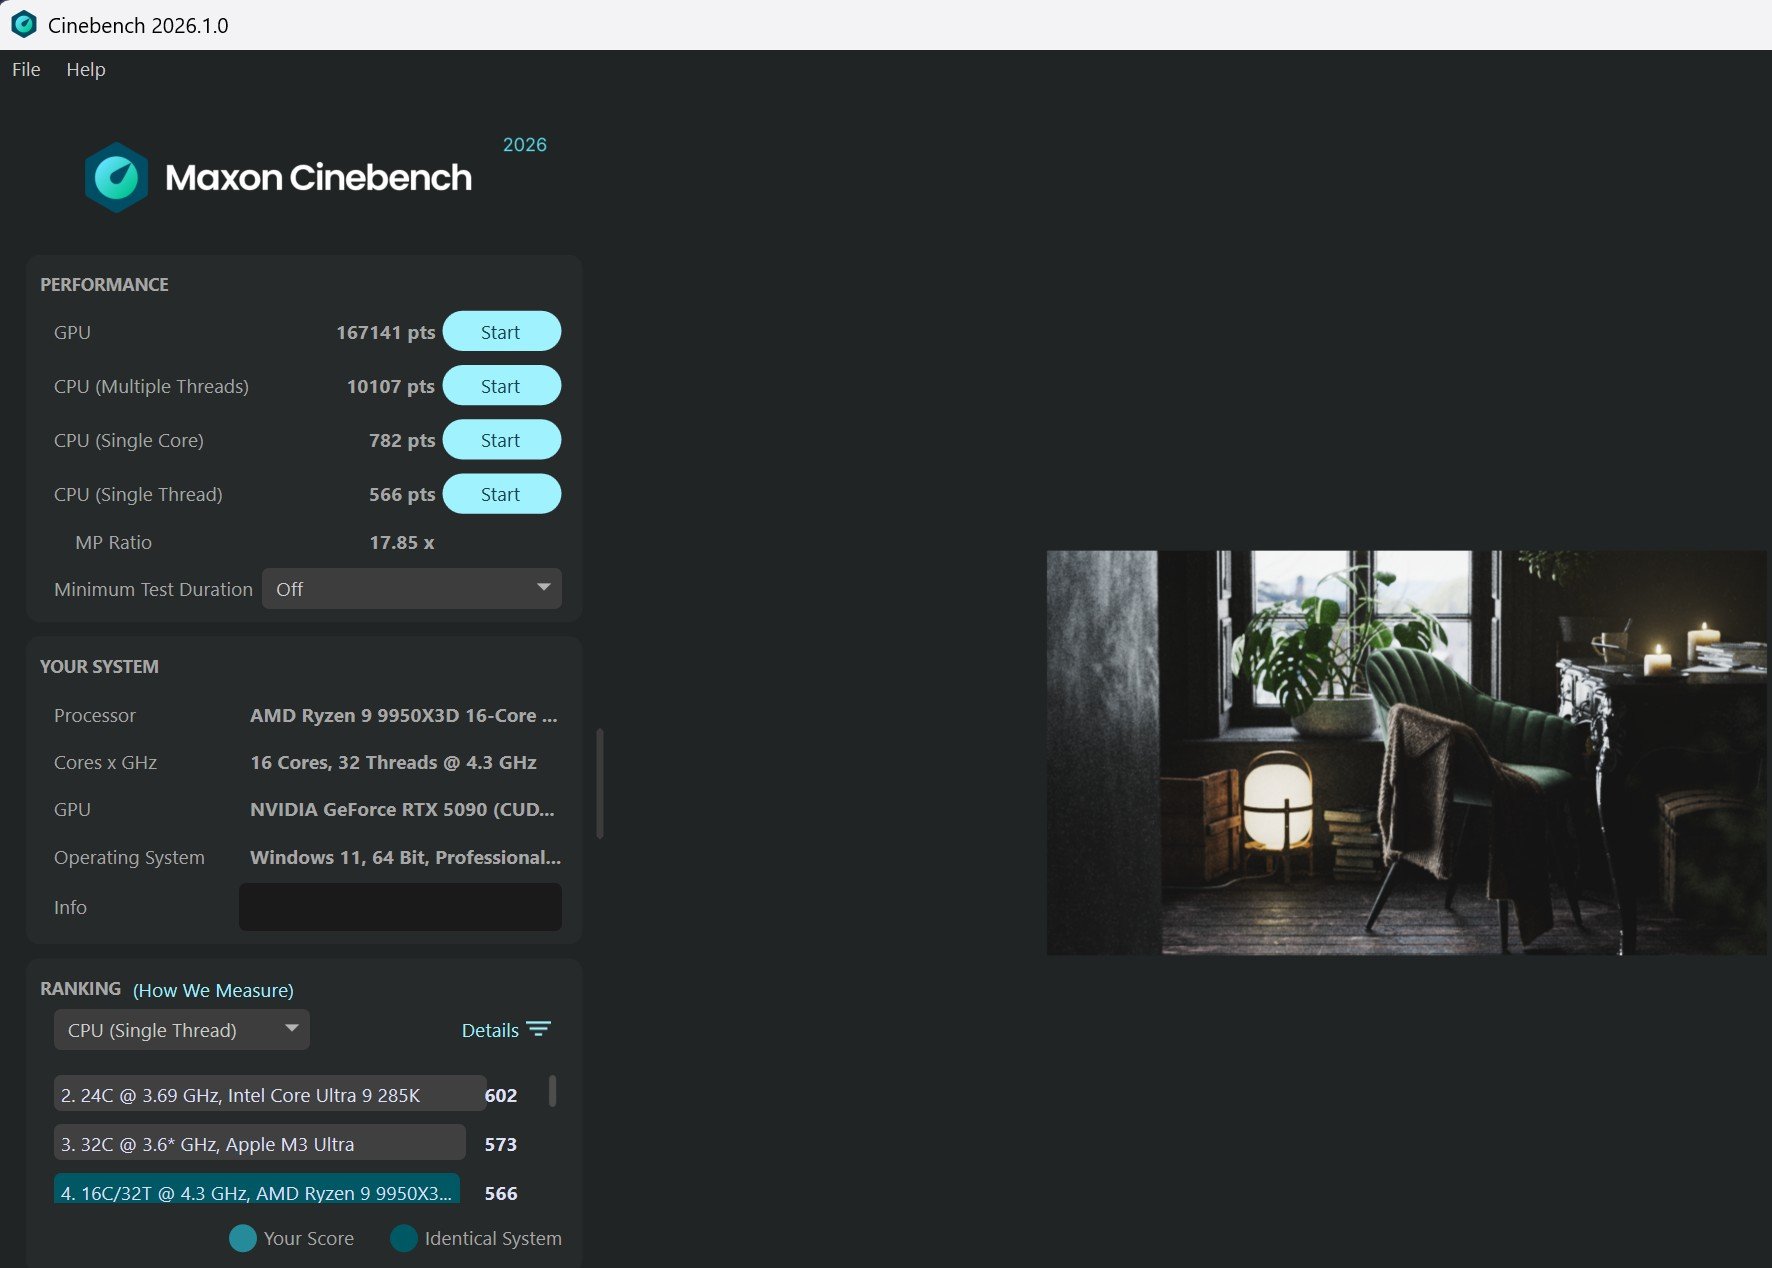Screen dimensions: 1772x1268
Task: Click the Maxon Cinebench hexagon logo
Action: coord(117,177)
